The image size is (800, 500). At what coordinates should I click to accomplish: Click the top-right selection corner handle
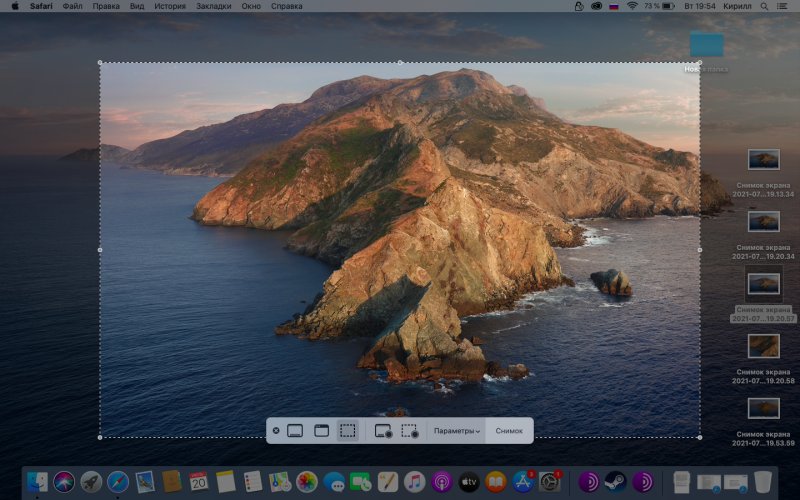[699, 63]
